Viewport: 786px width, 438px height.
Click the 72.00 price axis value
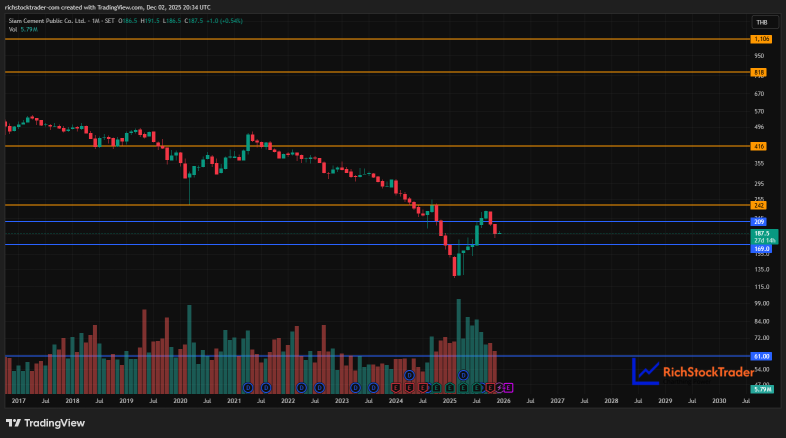[761, 338]
